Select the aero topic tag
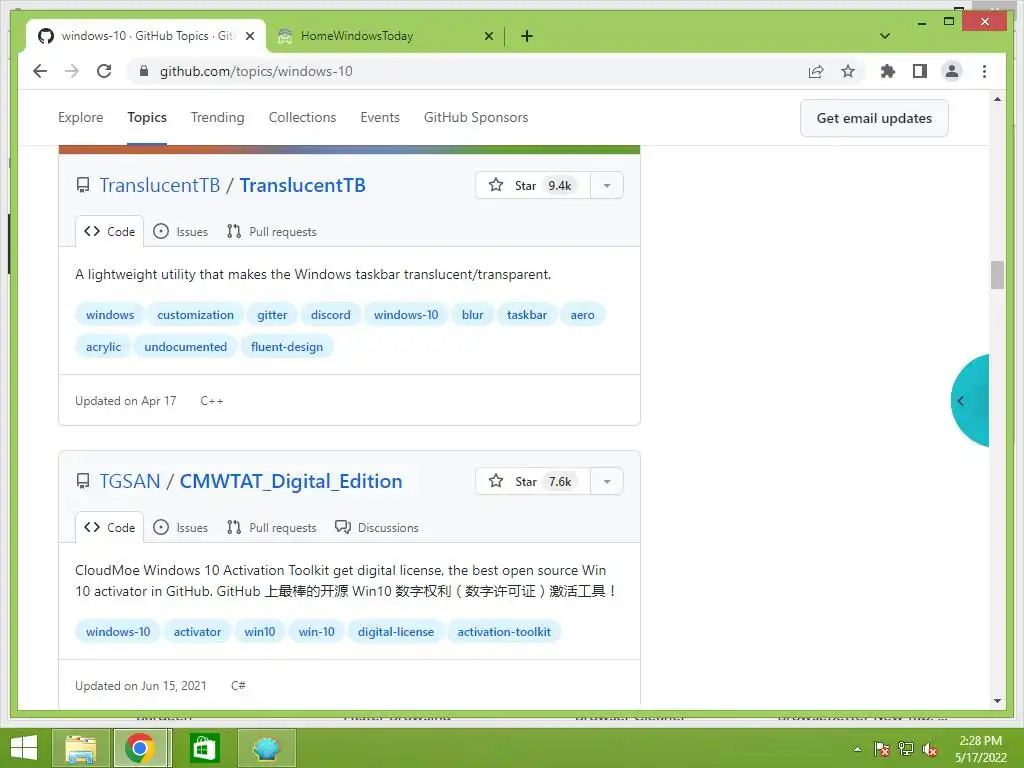Screen dimensions: 1024x768 (582, 315)
